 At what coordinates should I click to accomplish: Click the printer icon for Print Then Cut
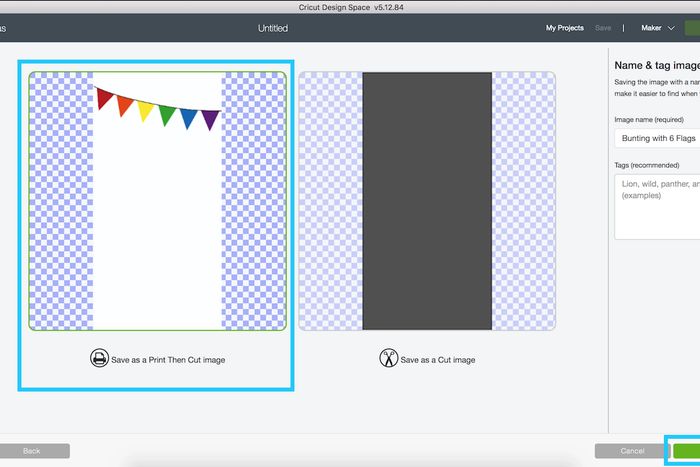pyautogui.click(x=98, y=359)
